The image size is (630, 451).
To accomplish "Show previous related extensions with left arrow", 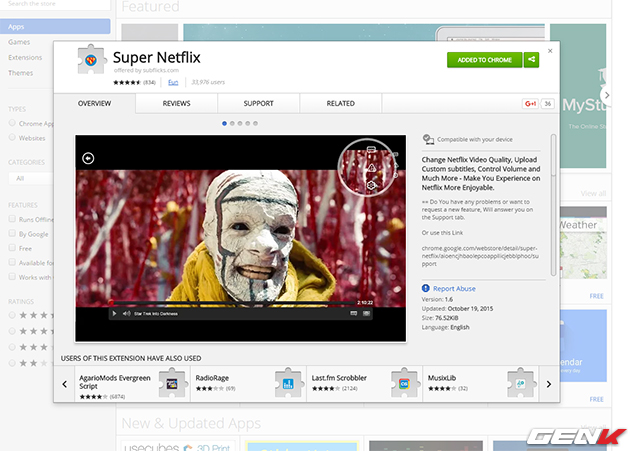I will [65, 384].
